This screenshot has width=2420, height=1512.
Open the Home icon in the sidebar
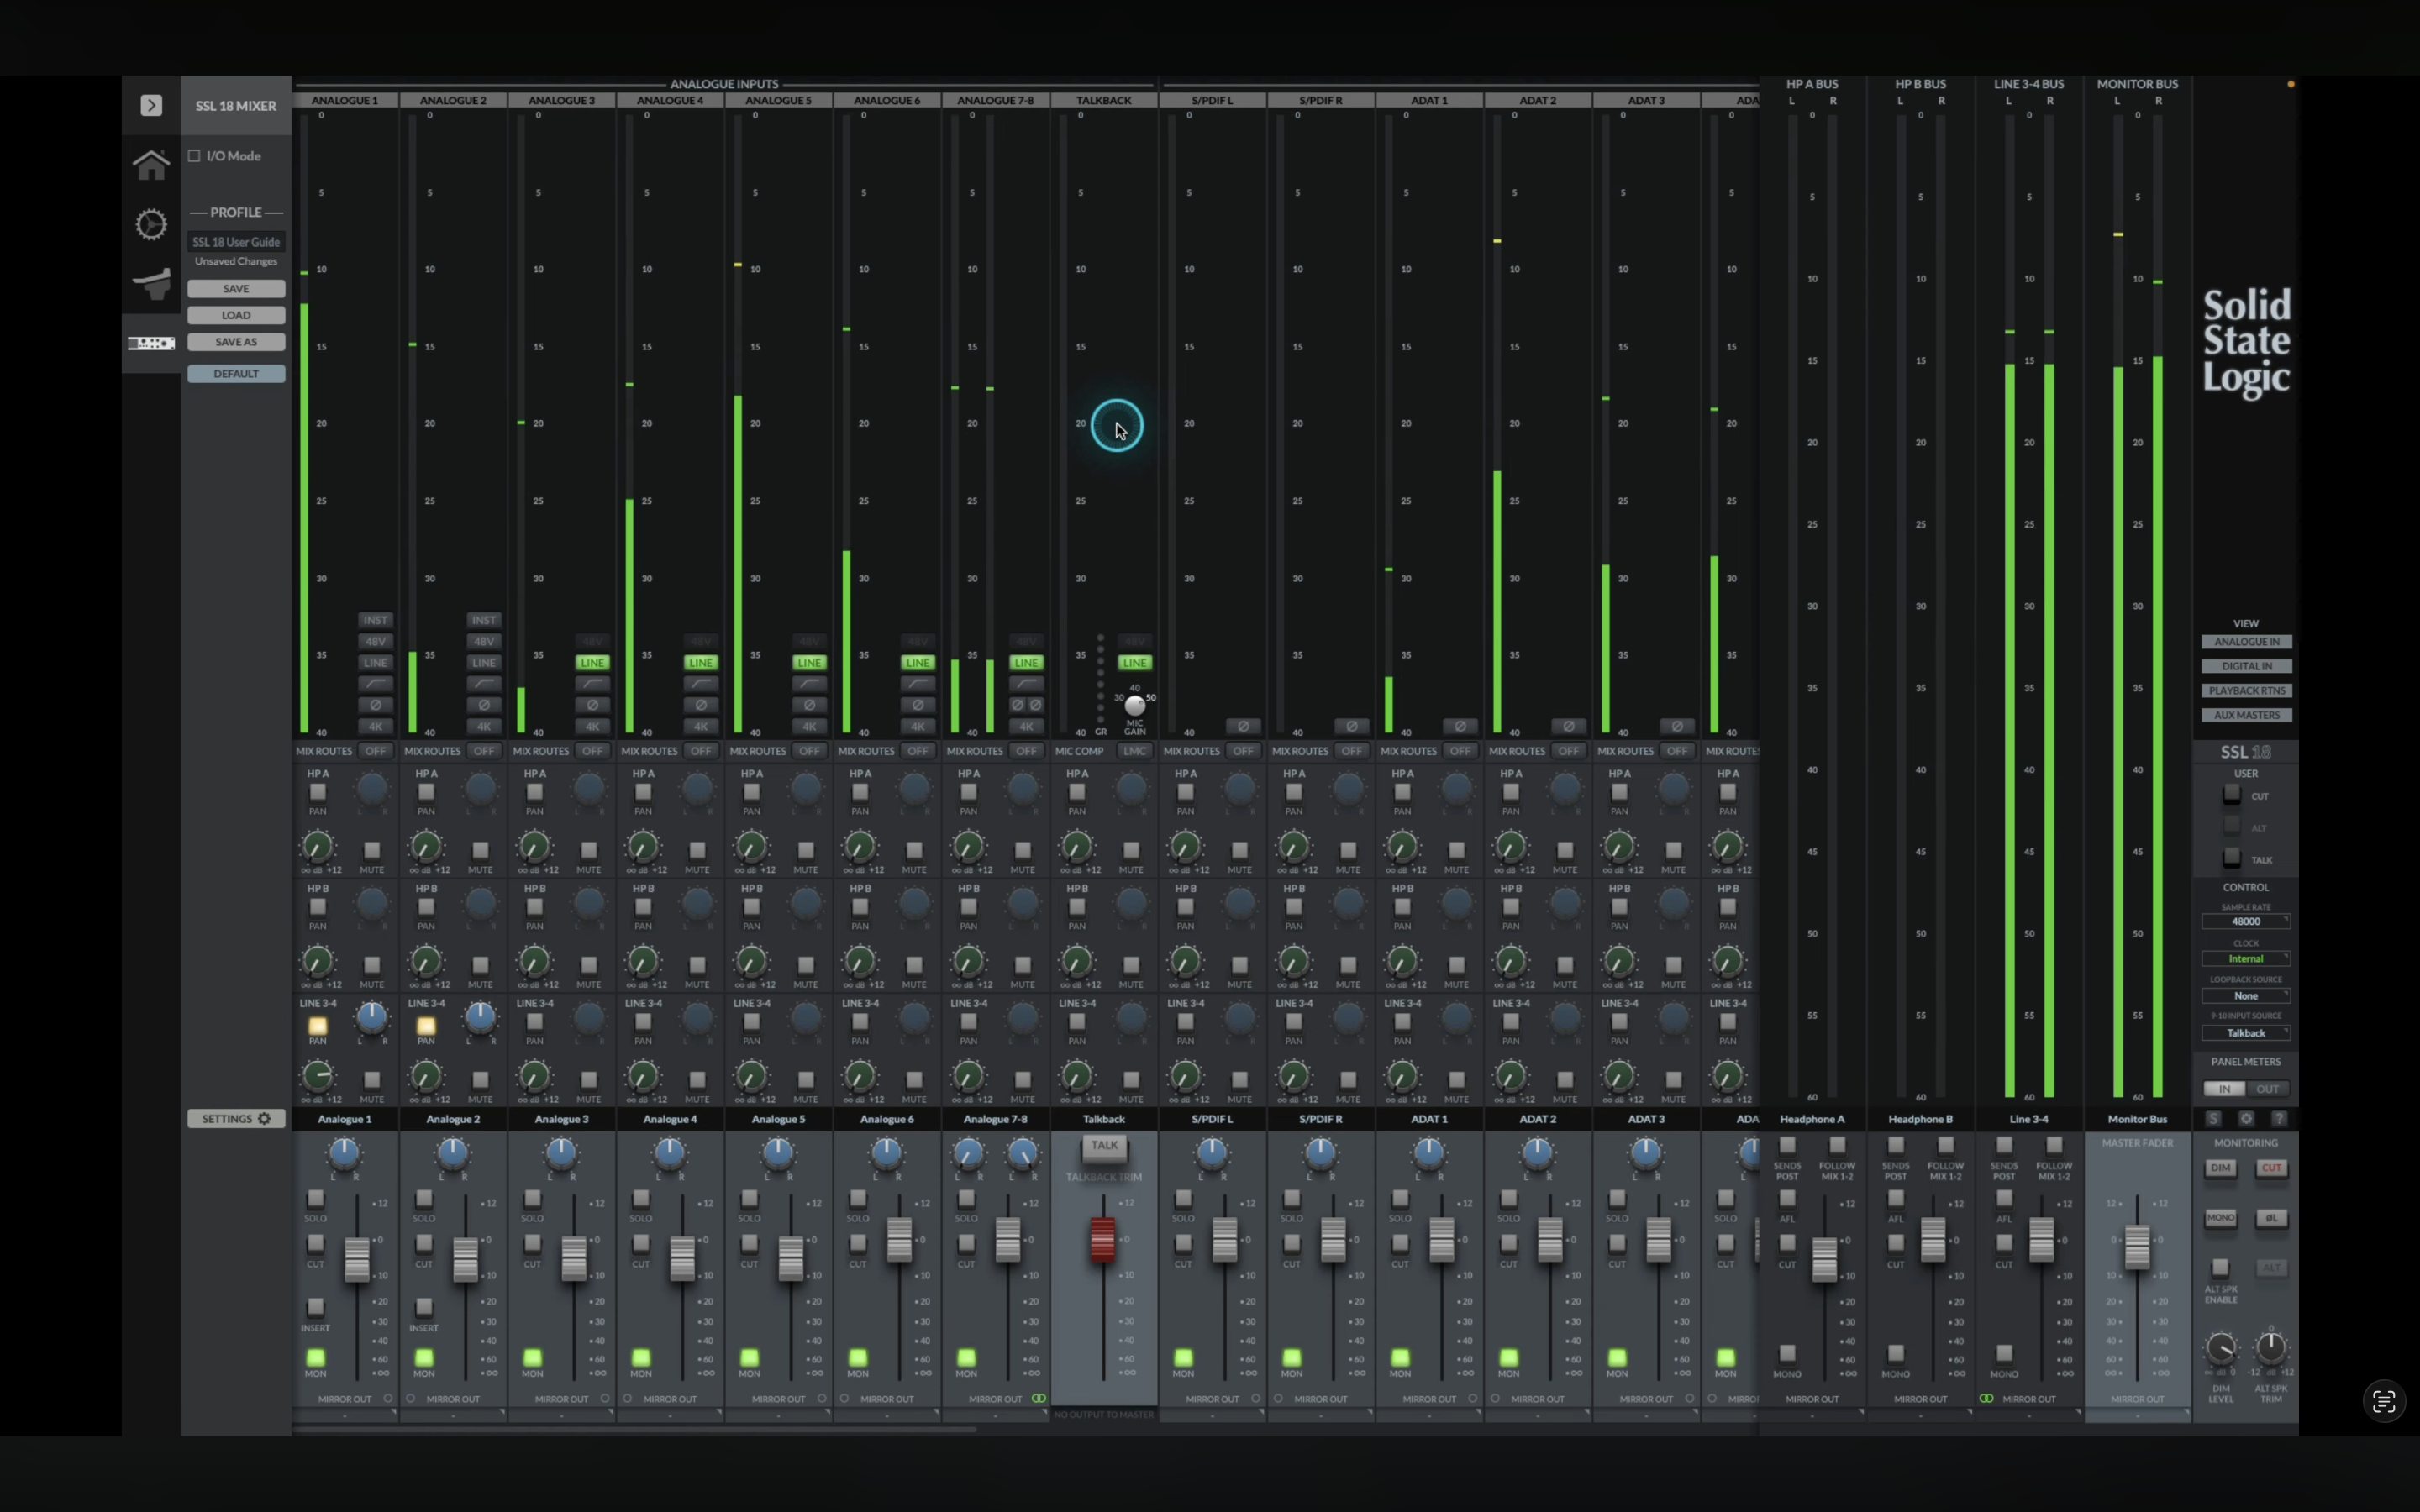(x=151, y=164)
